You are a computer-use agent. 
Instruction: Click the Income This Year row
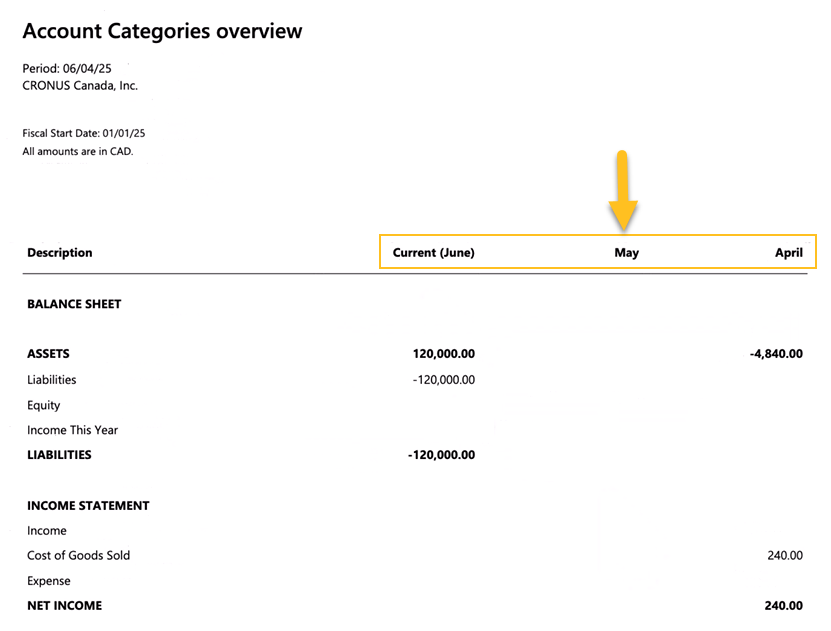pos(72,429)
